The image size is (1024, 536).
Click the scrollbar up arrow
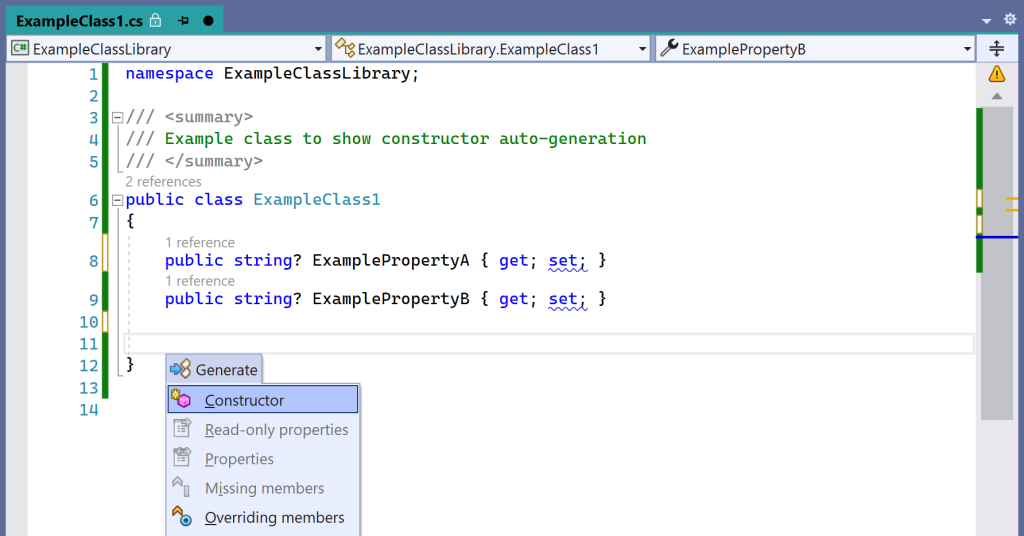tap(997, 96)
